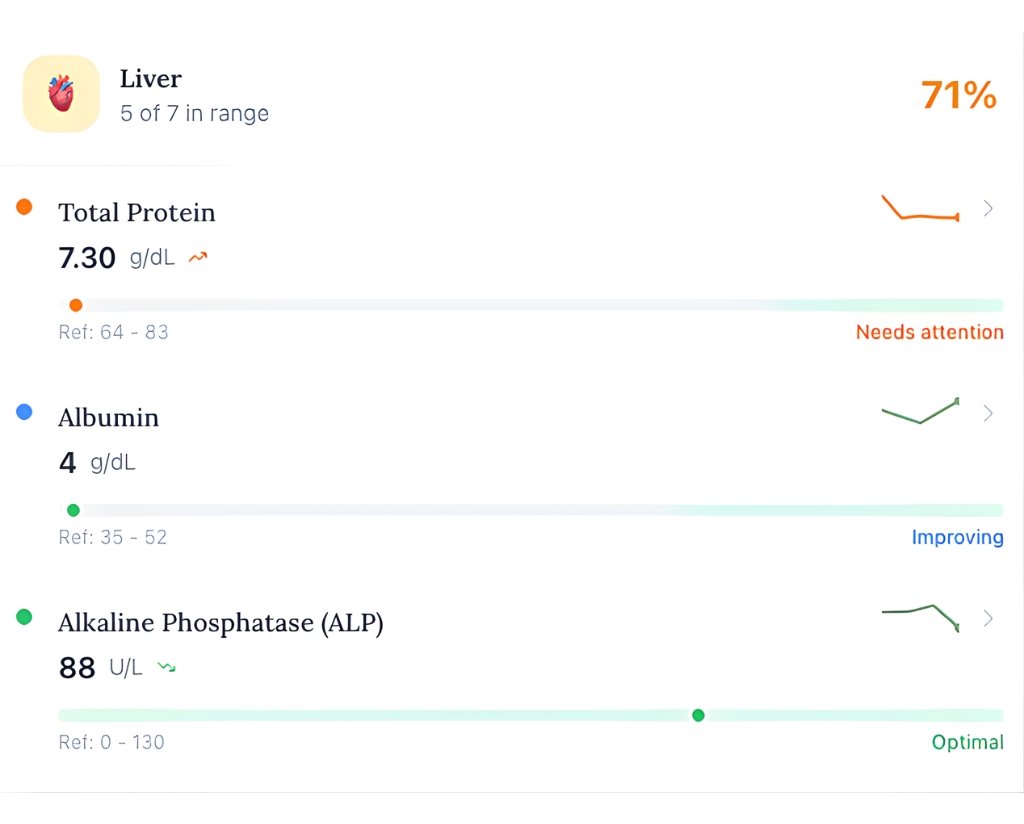The width and height of the screenshot is (1024, 824).
Task: Click the ALP range bar marker
Action: point(698,715)
